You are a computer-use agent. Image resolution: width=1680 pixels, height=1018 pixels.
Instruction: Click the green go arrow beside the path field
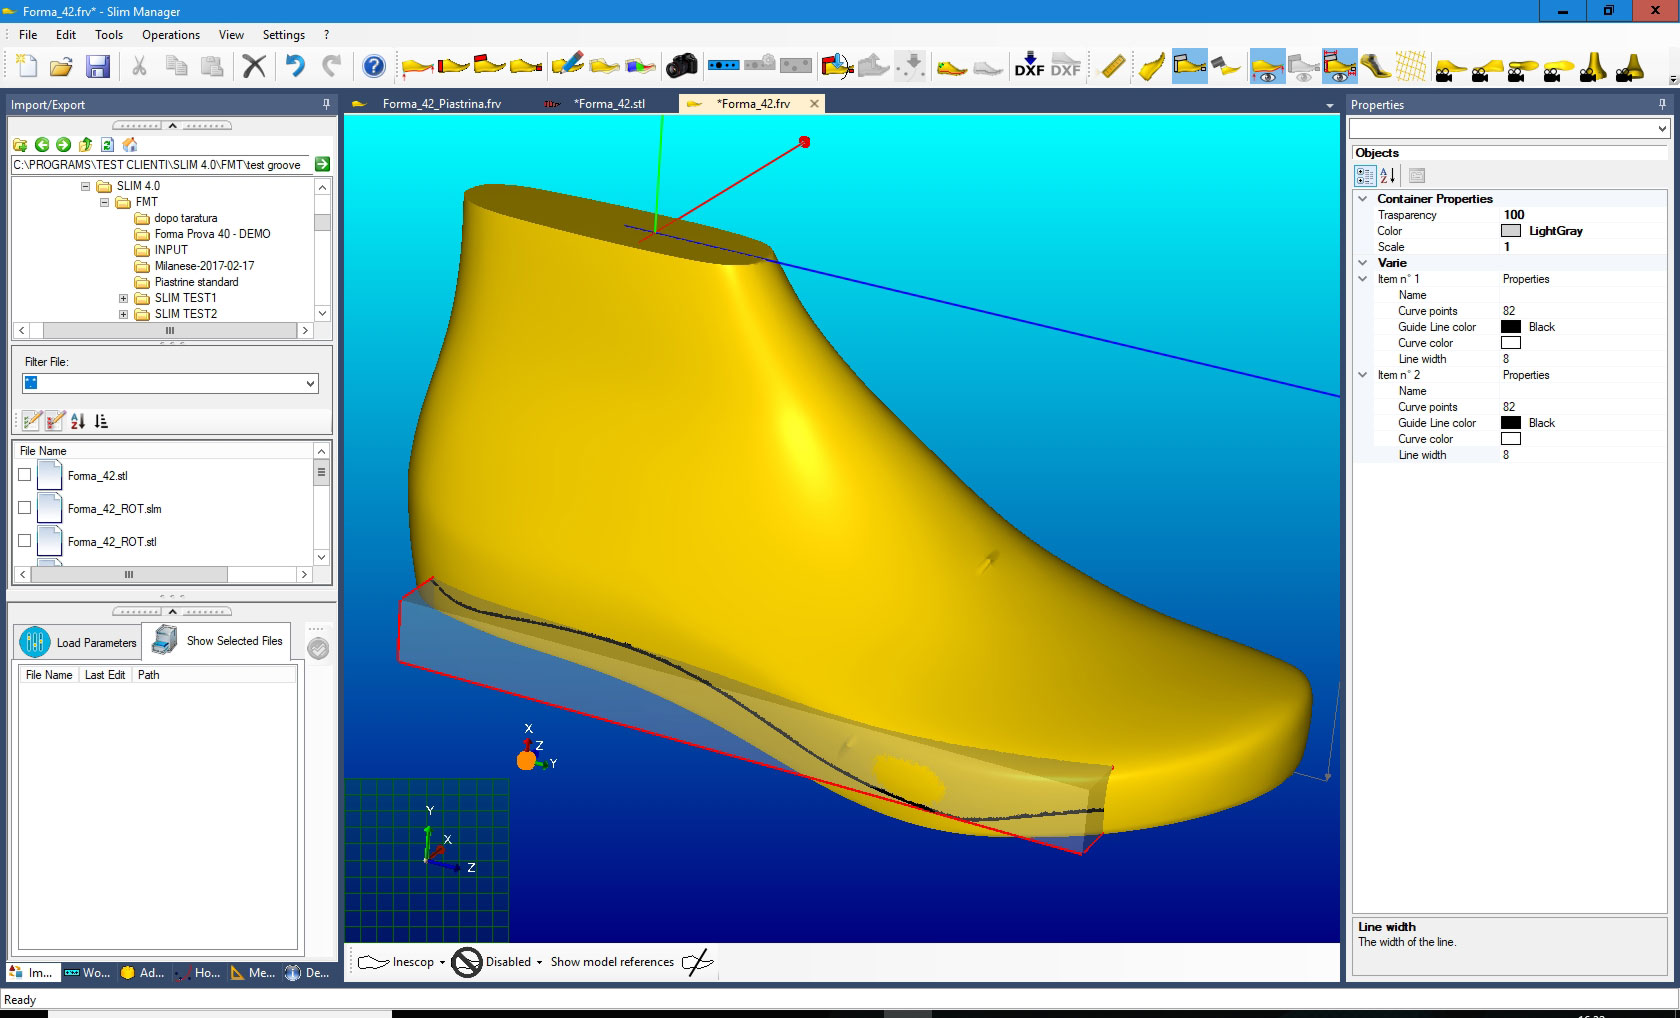pyautogui.click(x=322, y=164)
